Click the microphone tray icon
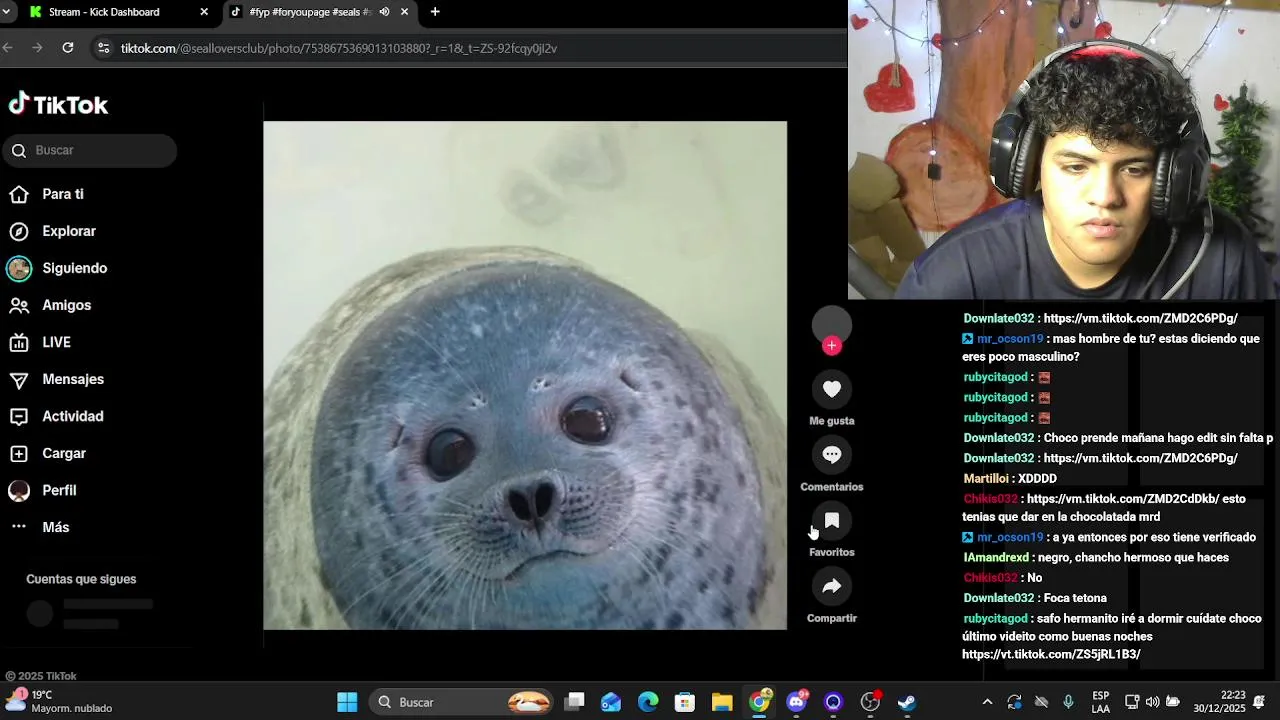 click(x=1068, y=702)
